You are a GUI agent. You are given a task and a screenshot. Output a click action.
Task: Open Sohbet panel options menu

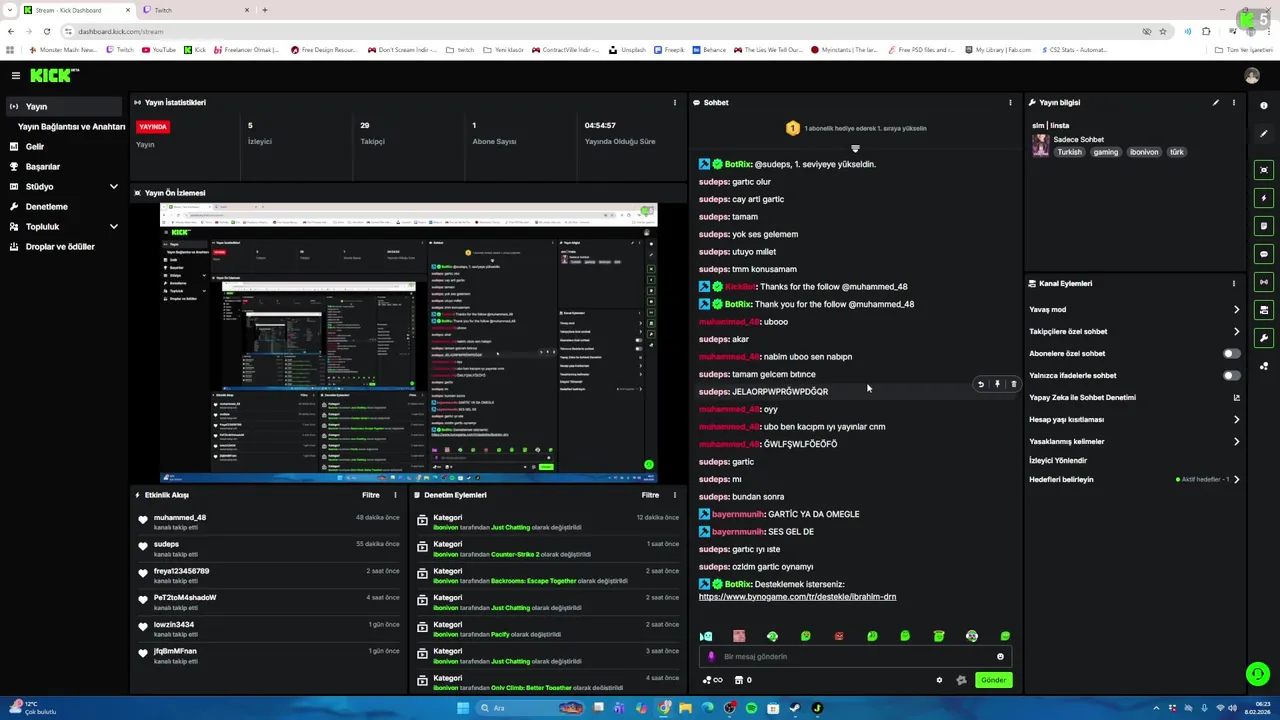(1010, 102)
